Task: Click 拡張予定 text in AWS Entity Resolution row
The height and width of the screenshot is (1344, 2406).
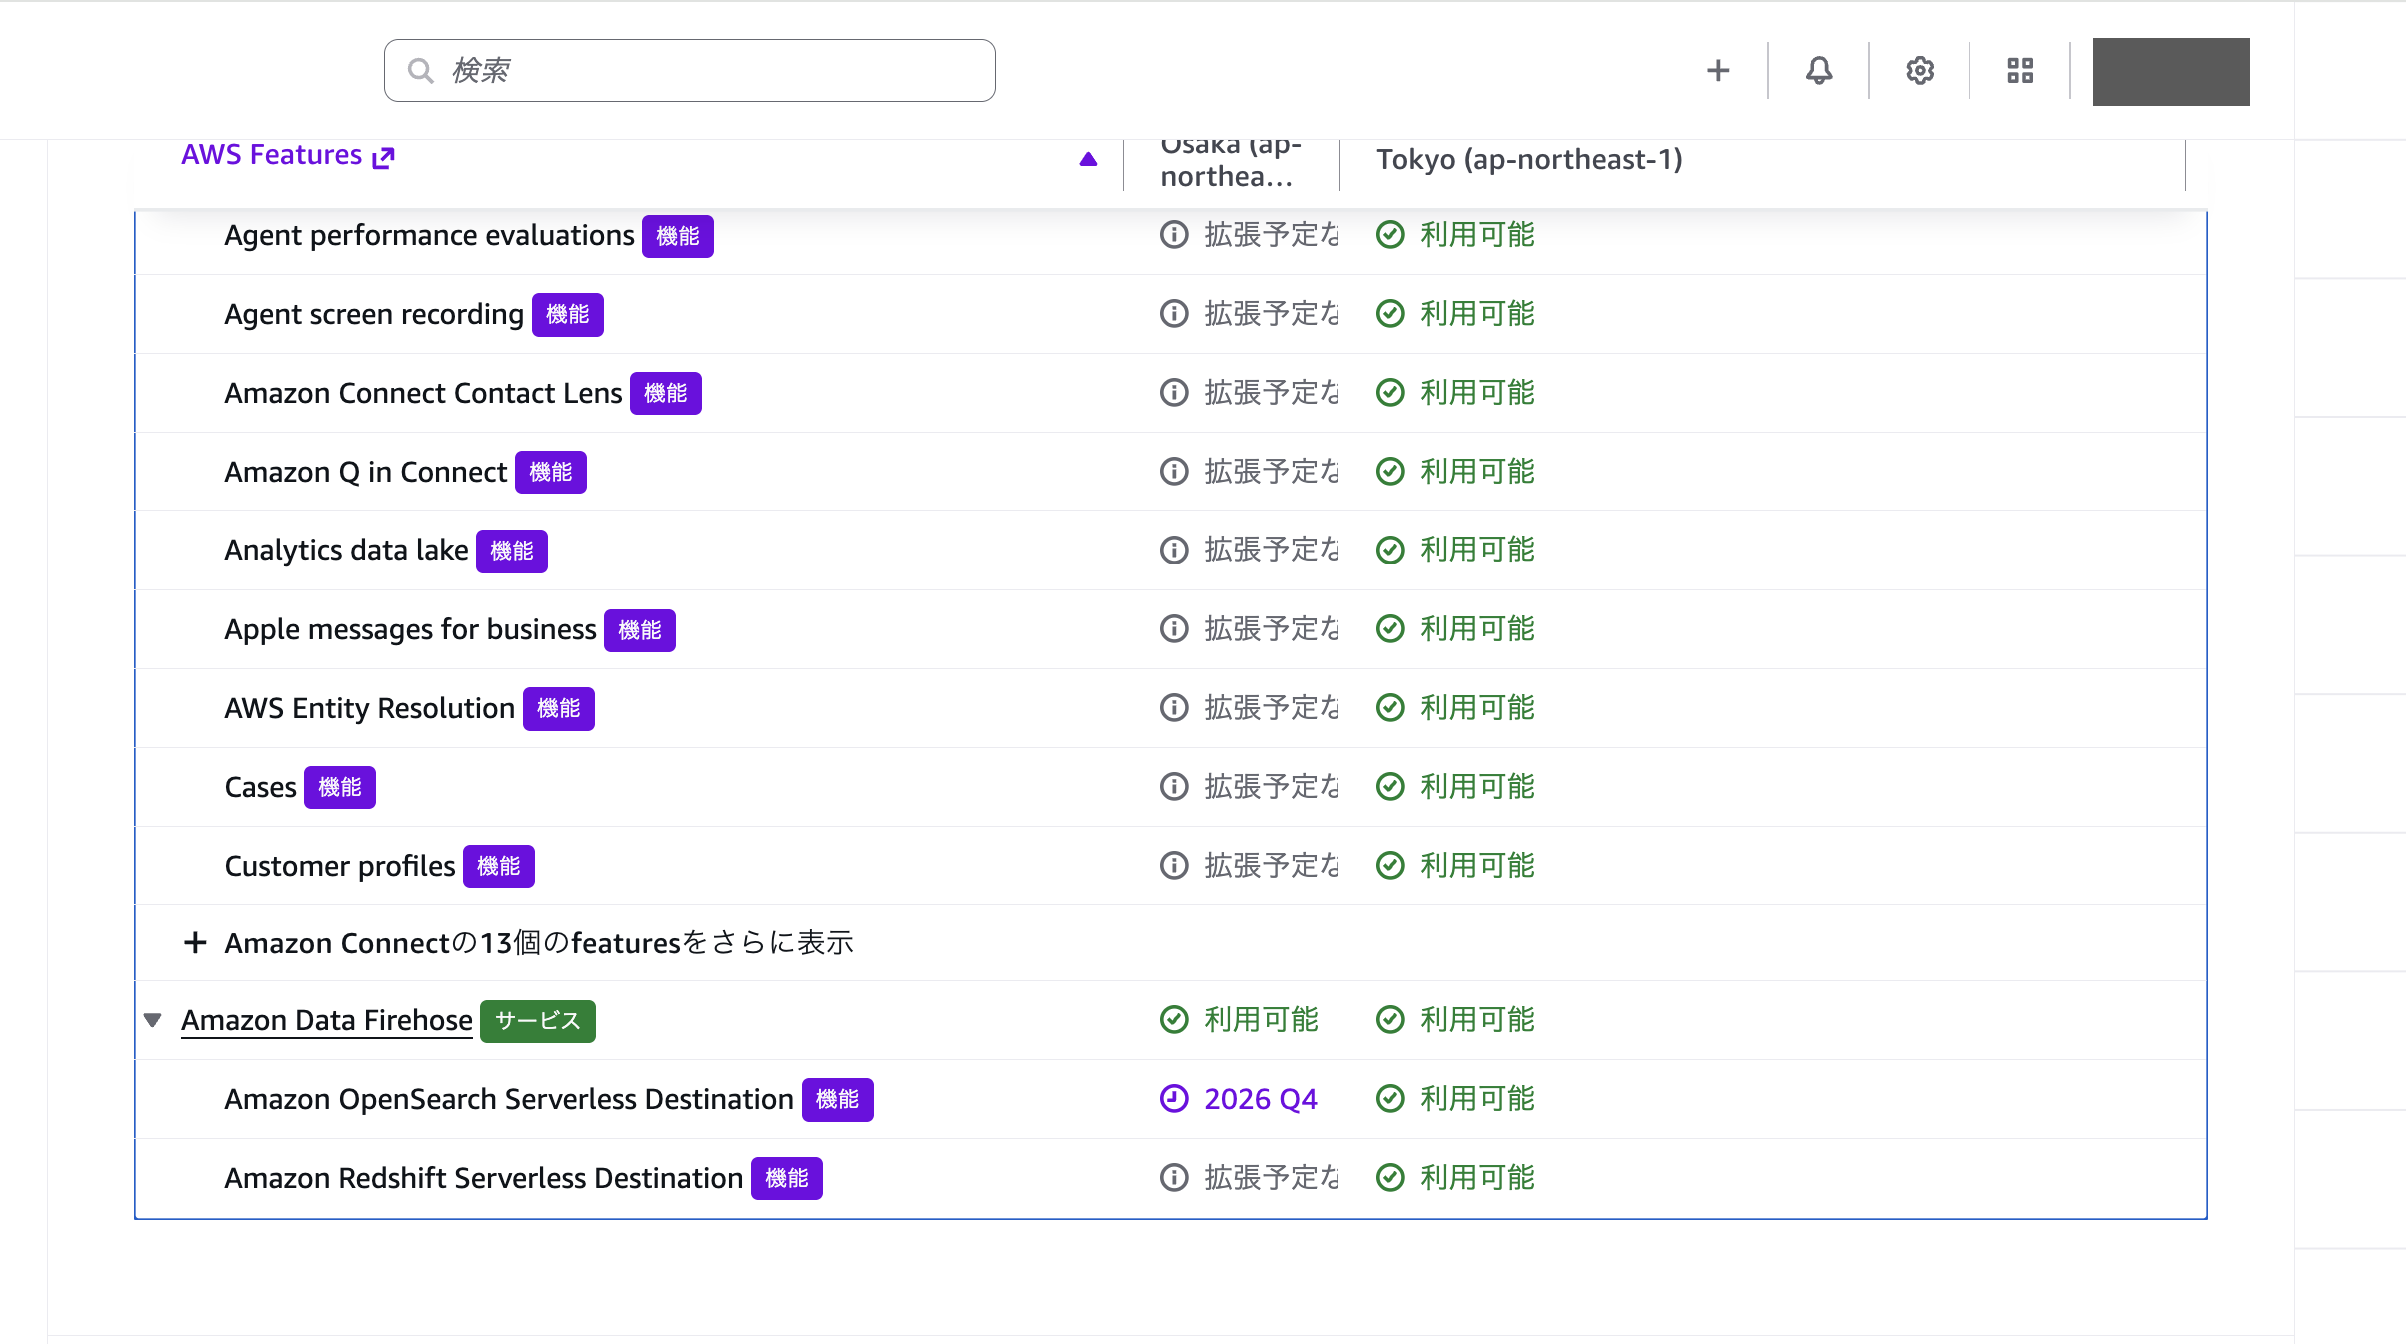Action: 1271,708
